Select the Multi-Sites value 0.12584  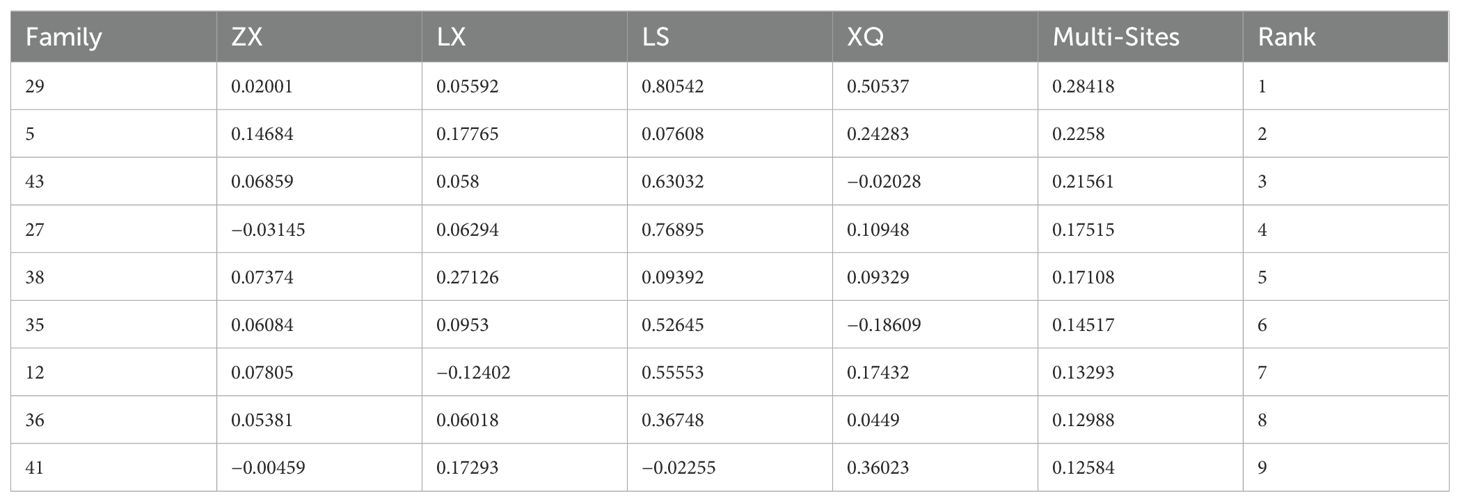pyautogui.click(x=1083, y=468)
